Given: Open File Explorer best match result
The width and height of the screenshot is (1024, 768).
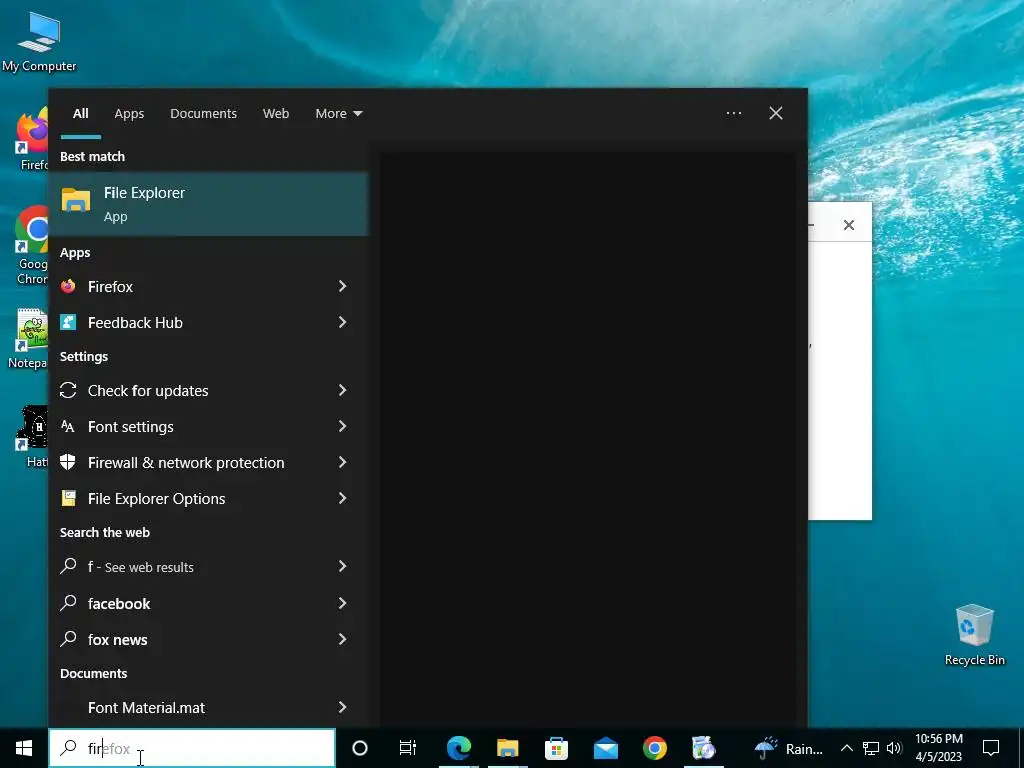Looking at the screenshot, I should pos(208,204).
